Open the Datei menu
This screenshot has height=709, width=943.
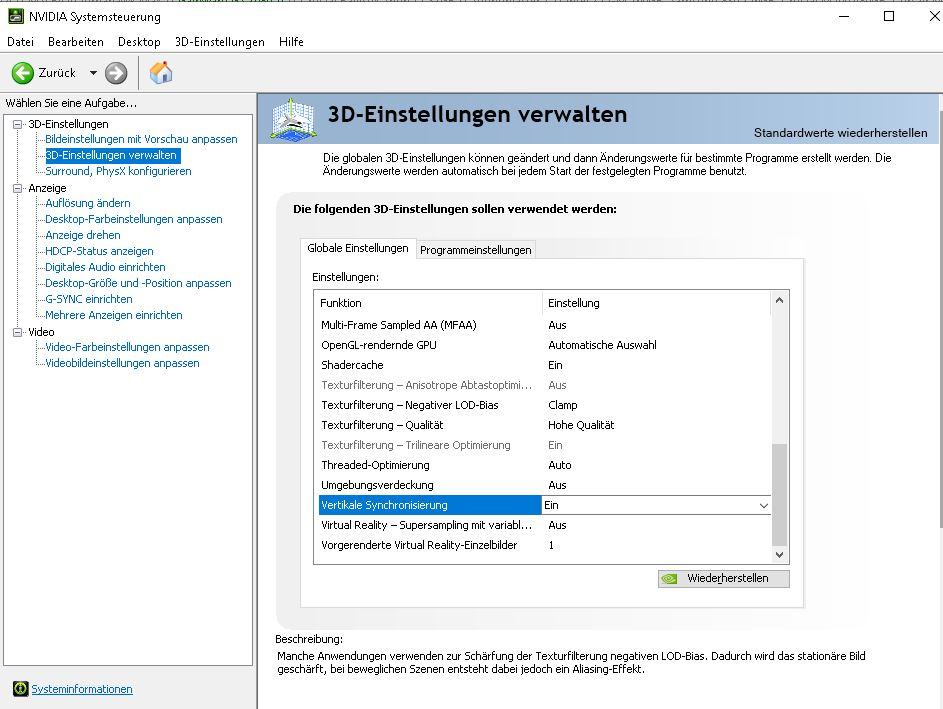[x=20, y=41]
